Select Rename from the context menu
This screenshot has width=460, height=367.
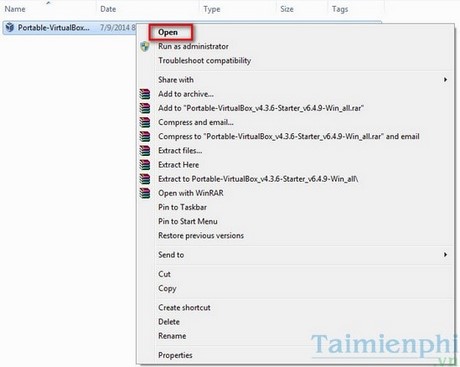[172, 336]
